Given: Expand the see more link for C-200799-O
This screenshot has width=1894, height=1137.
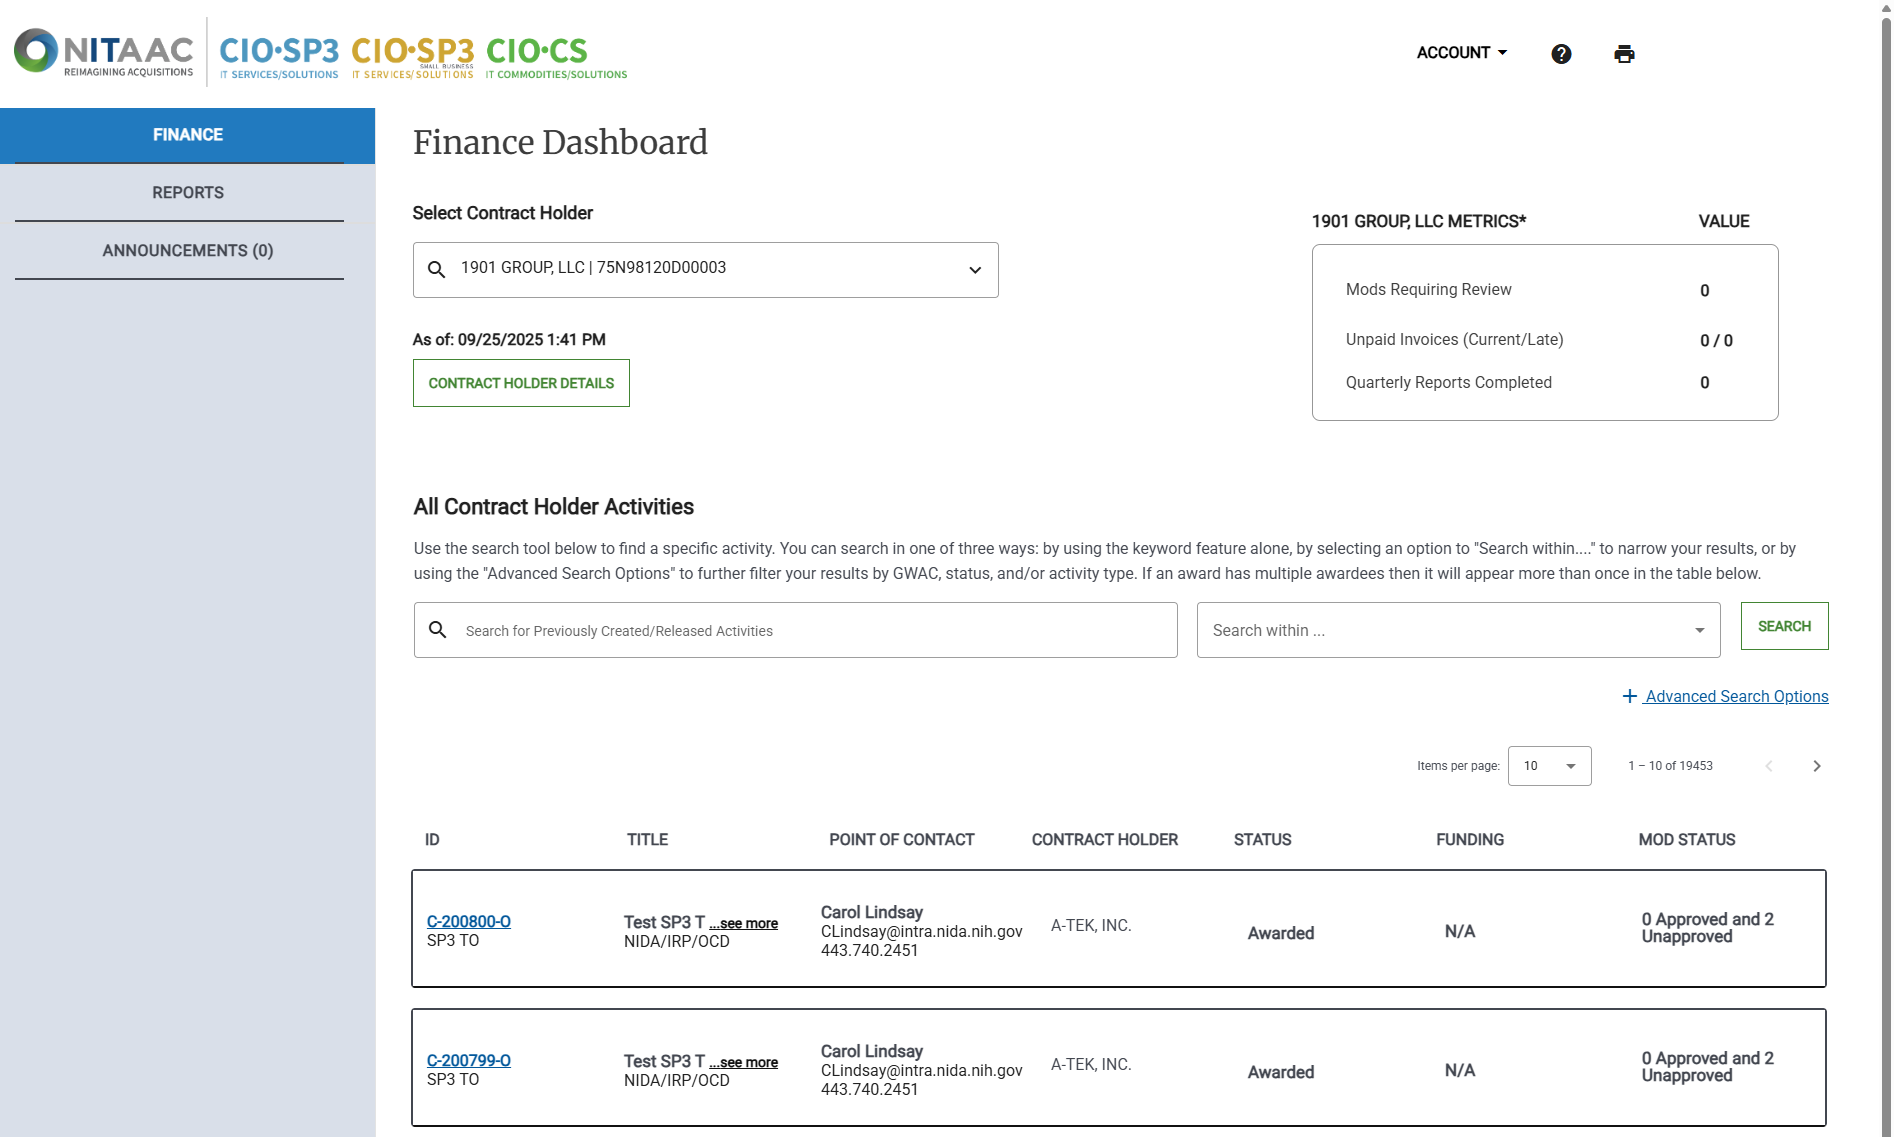Looking at the screenshot, I should [x=744, y=1062].
